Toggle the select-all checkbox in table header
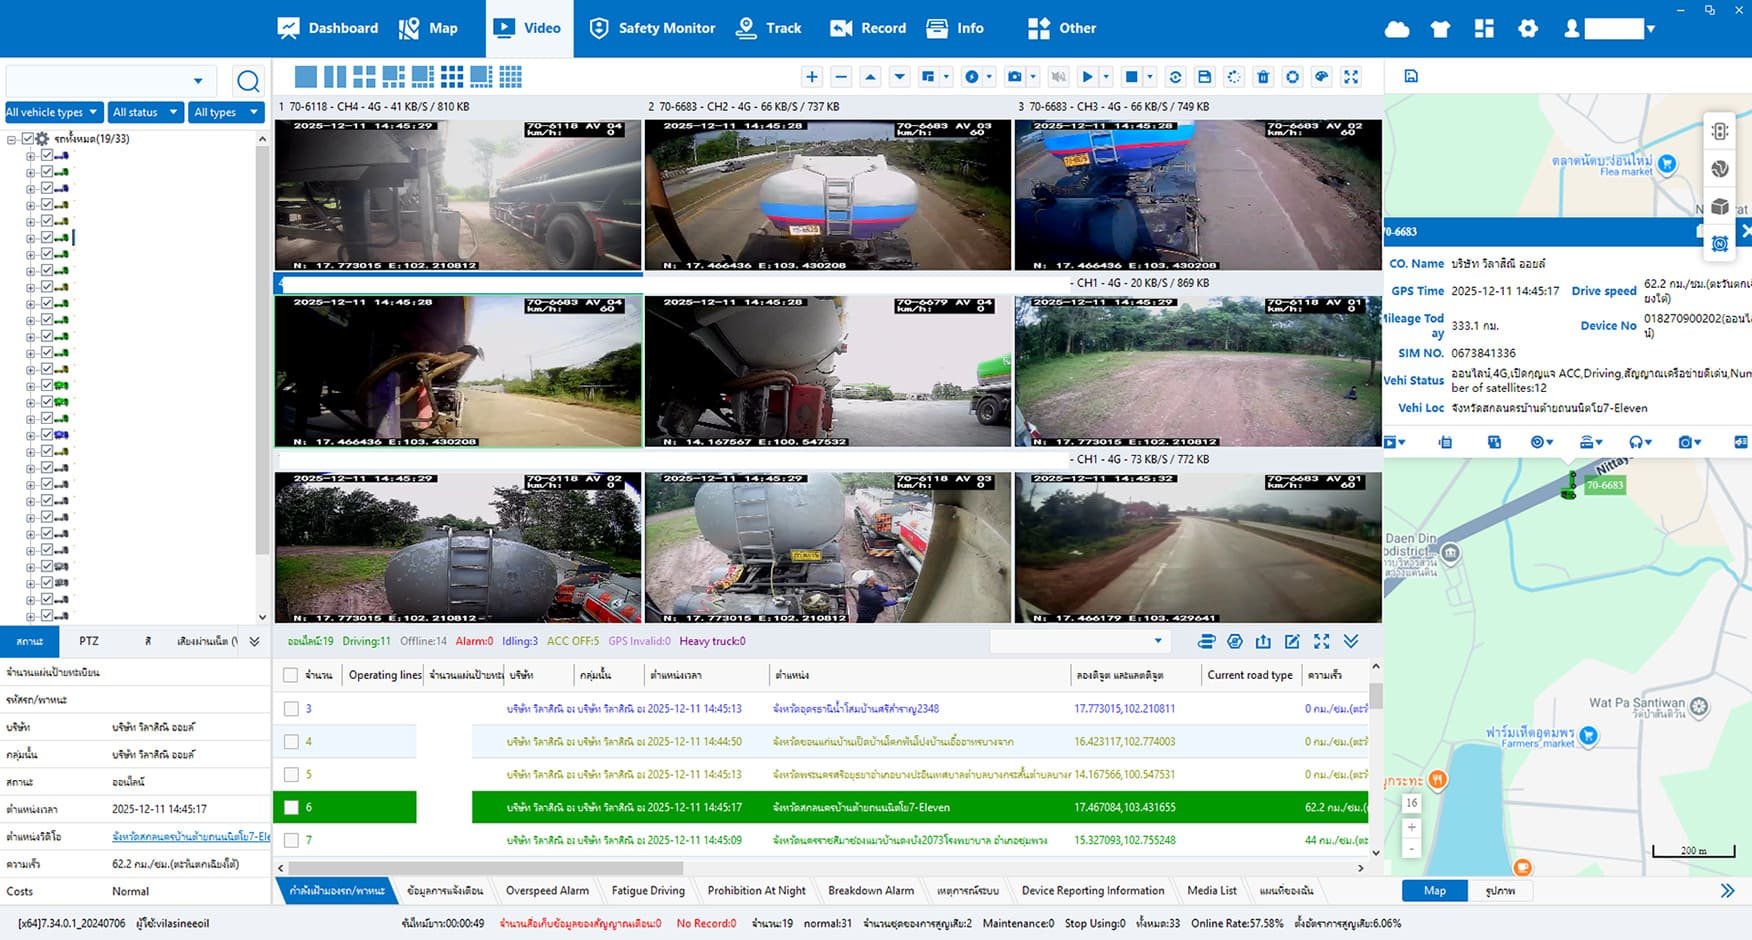 (x=291, y=676)
